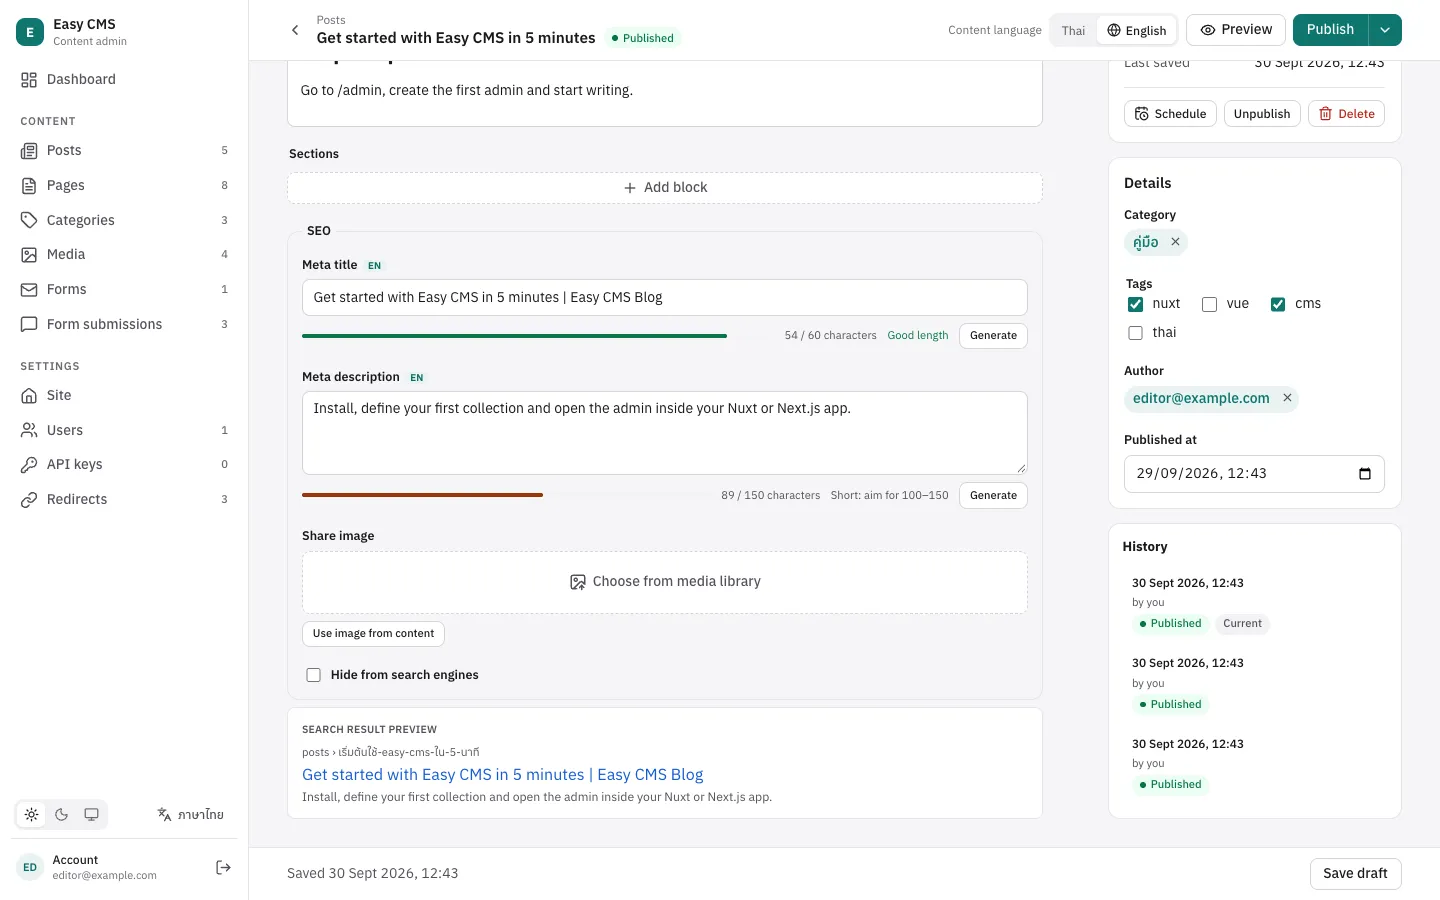The height and width of the screenshot is (900, 1440).
Task: Remove editor@example.com author chip
Action: [x=1288, y=398]
